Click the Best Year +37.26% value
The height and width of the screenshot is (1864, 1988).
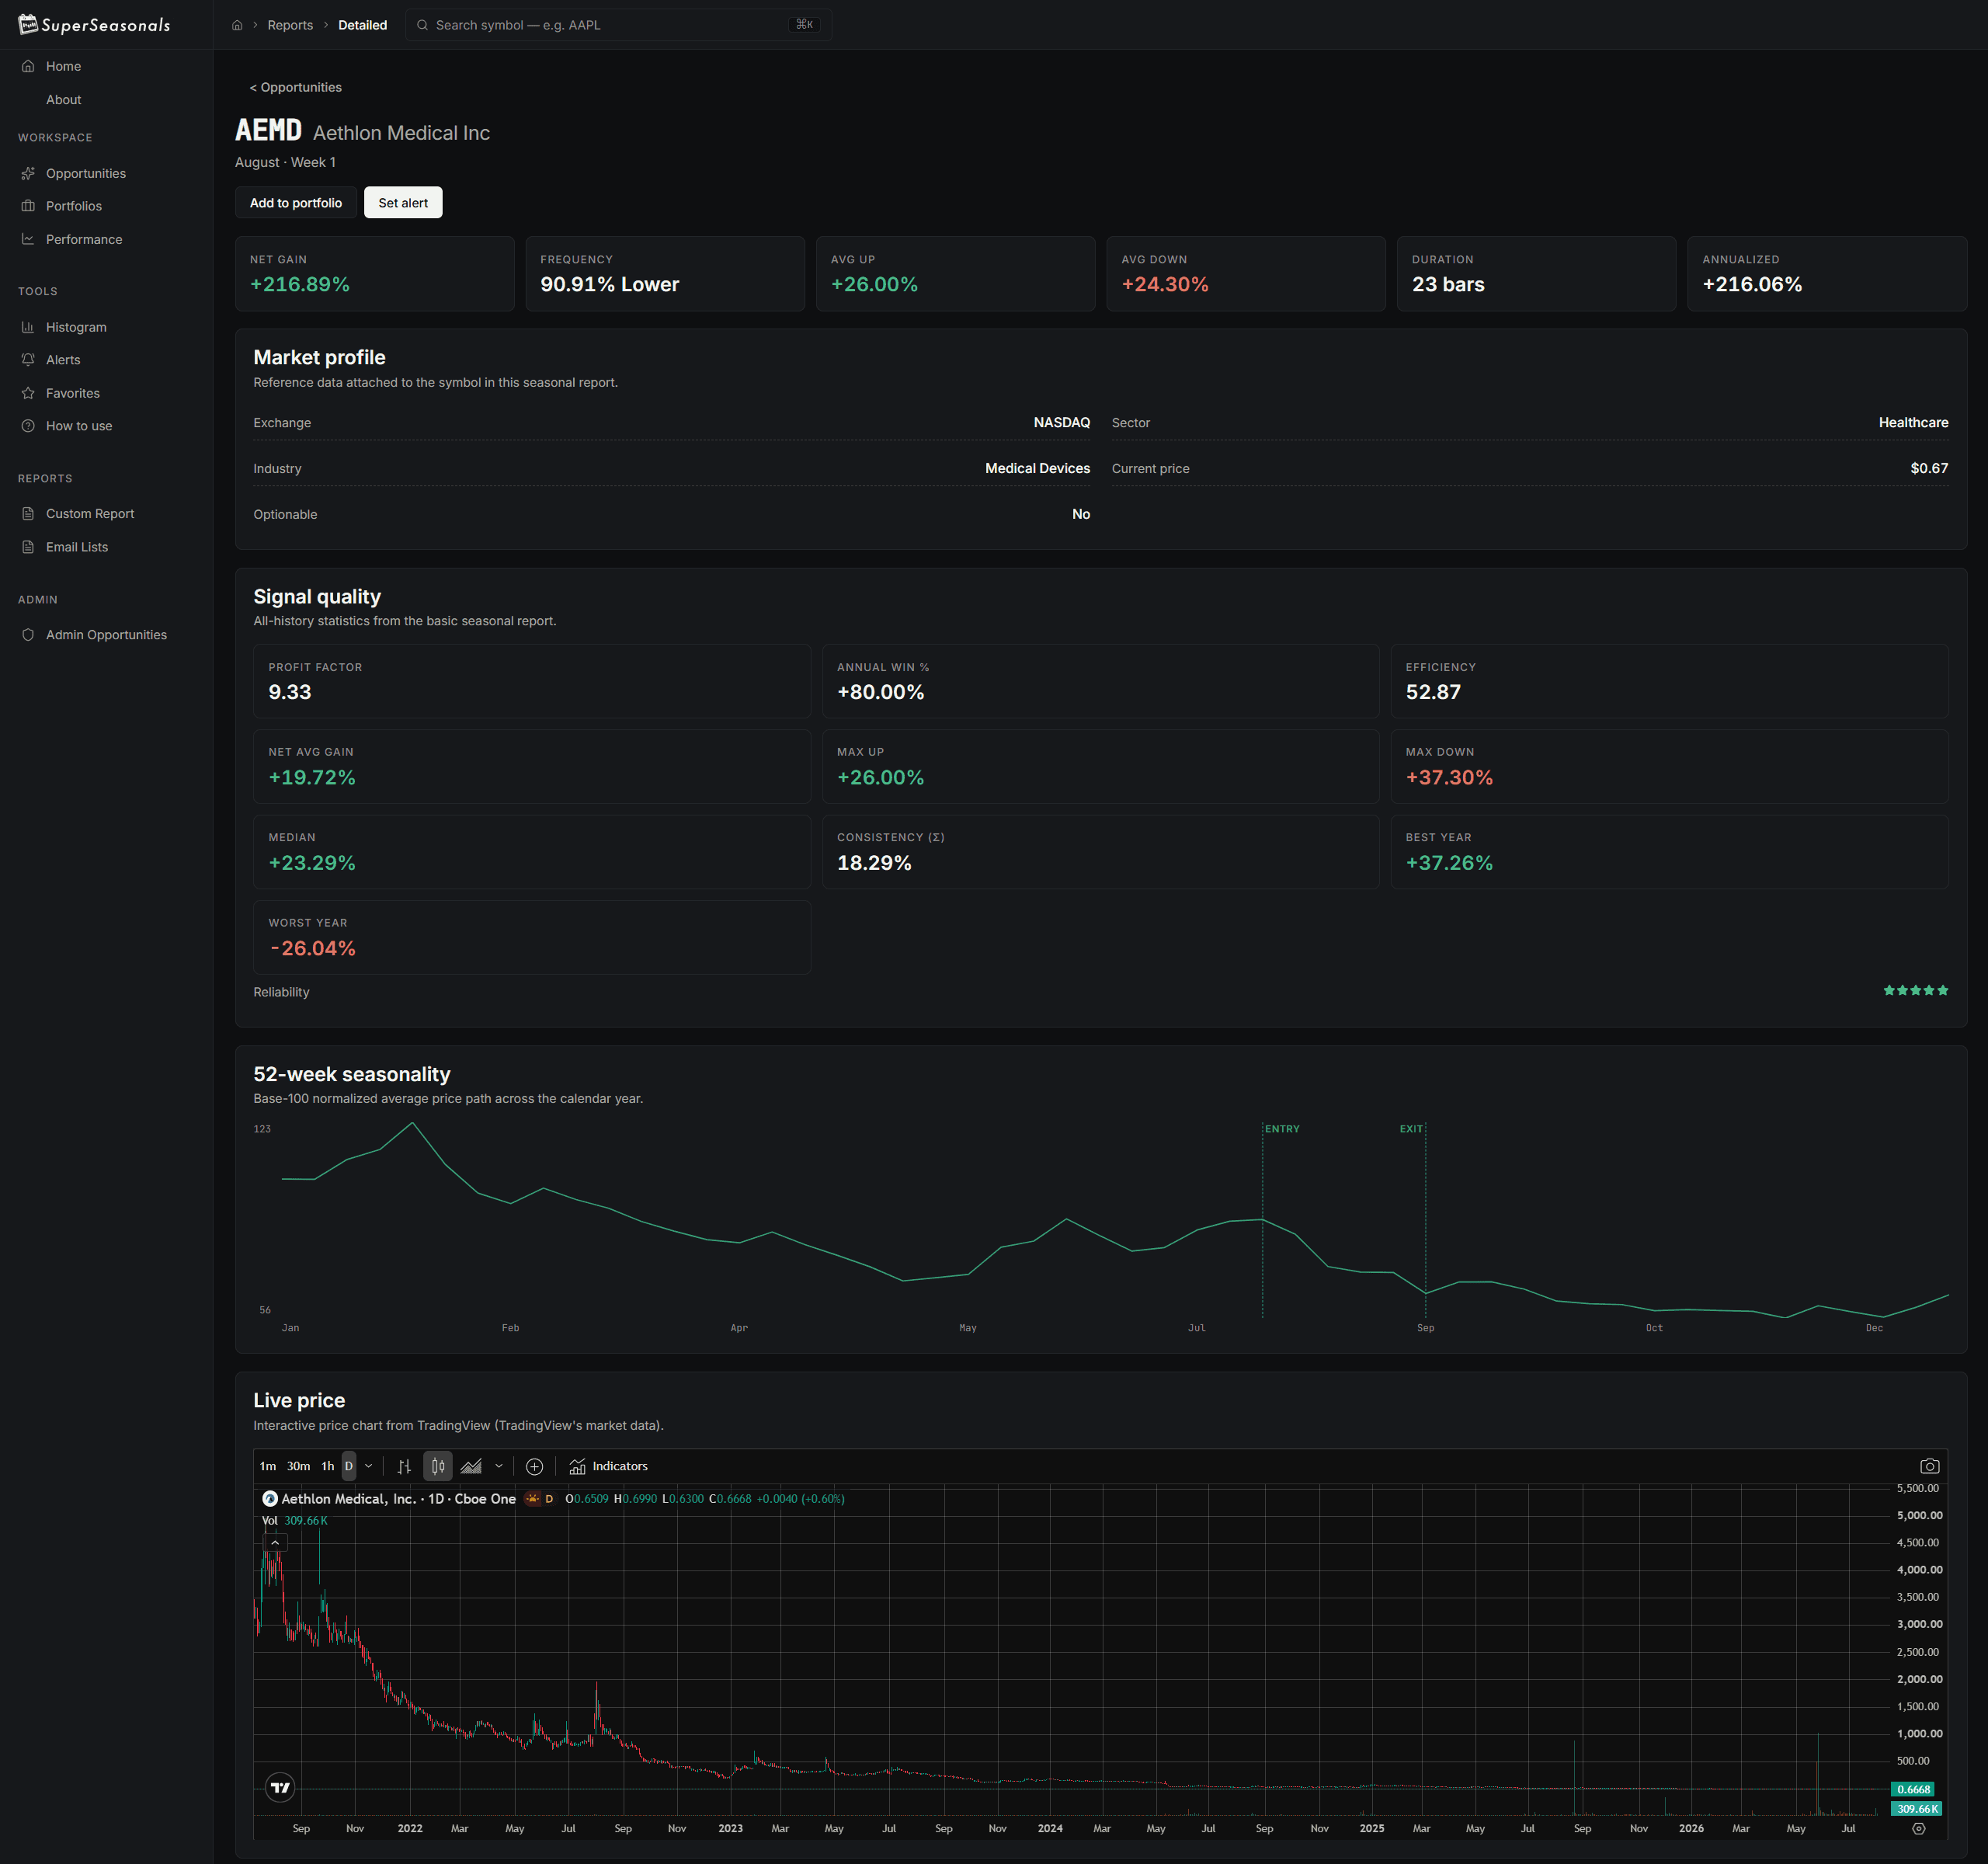(1449, 863)
